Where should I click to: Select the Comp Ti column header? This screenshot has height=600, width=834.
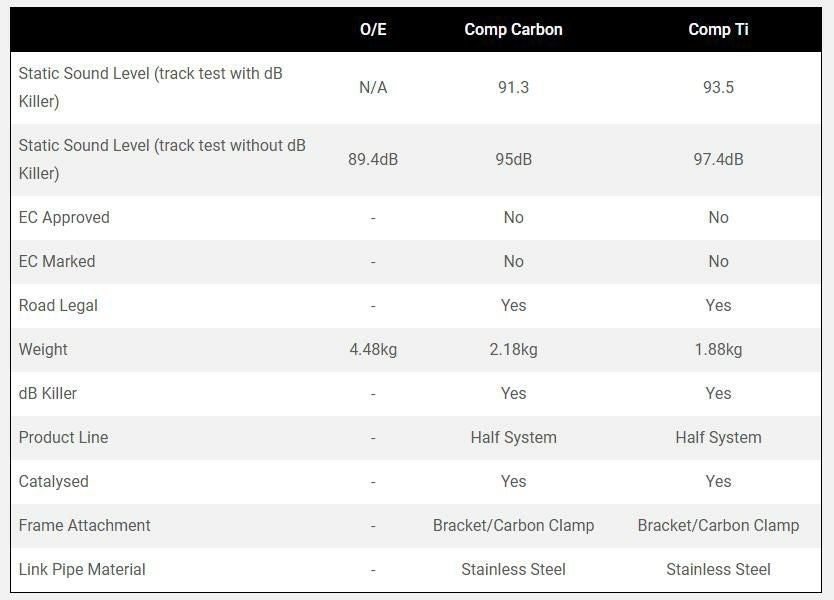(x=718, y=30)
